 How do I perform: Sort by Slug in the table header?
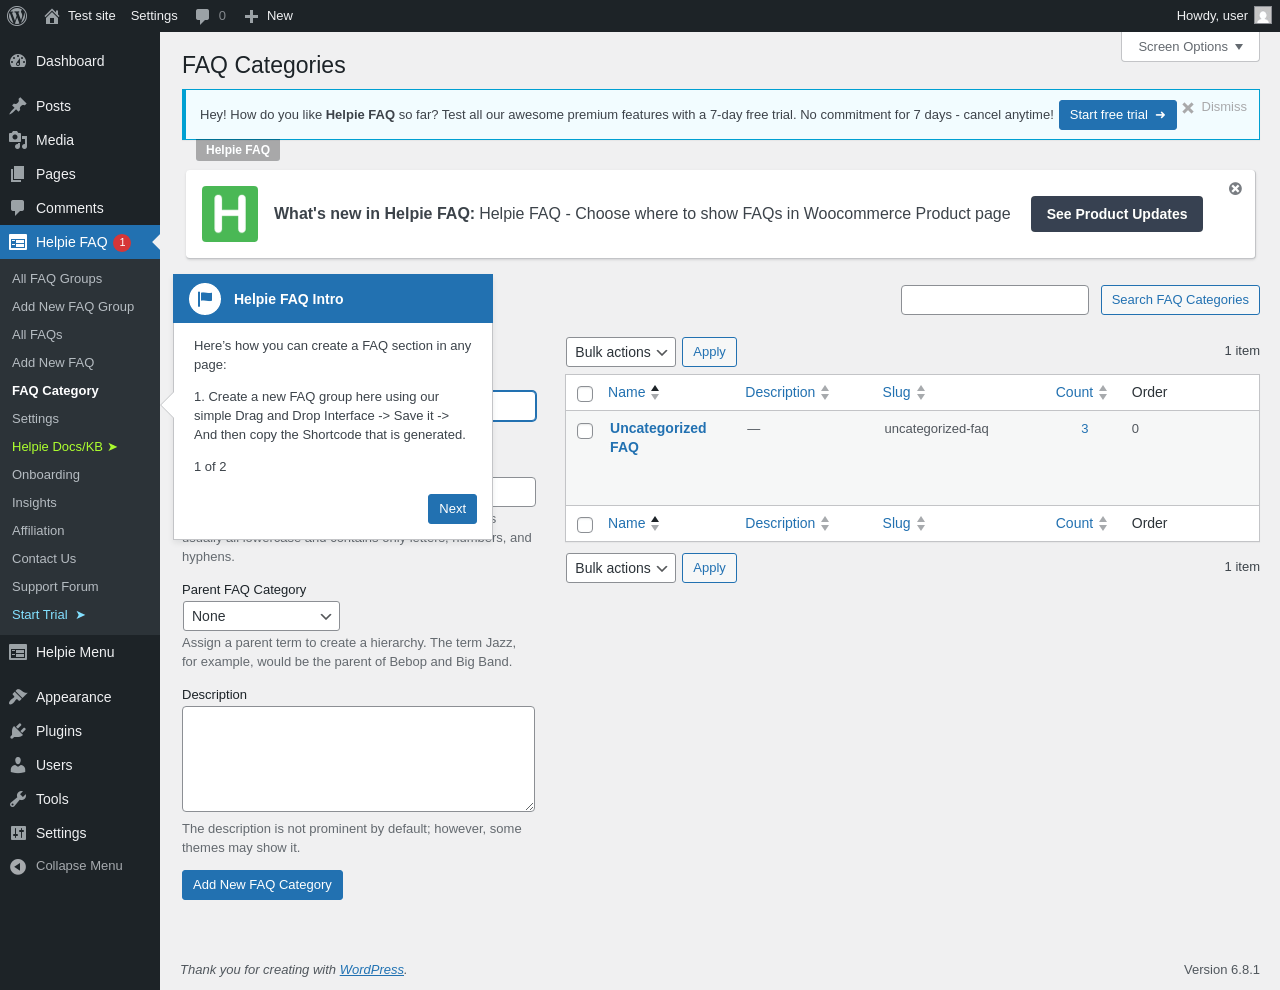904,392
